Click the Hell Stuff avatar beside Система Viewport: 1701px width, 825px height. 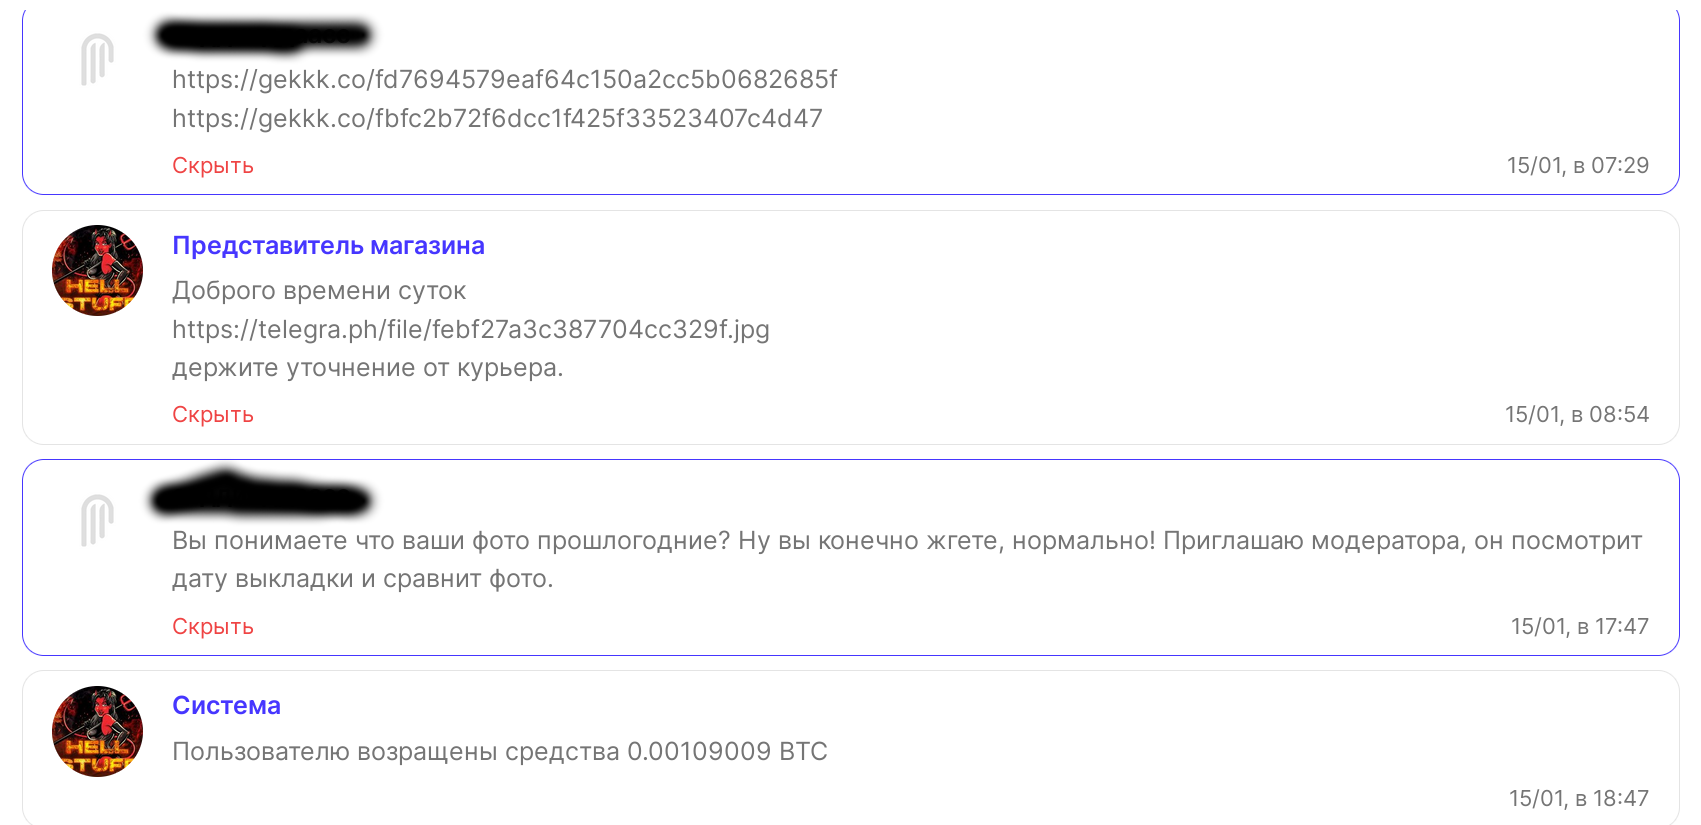pos(97,731)
